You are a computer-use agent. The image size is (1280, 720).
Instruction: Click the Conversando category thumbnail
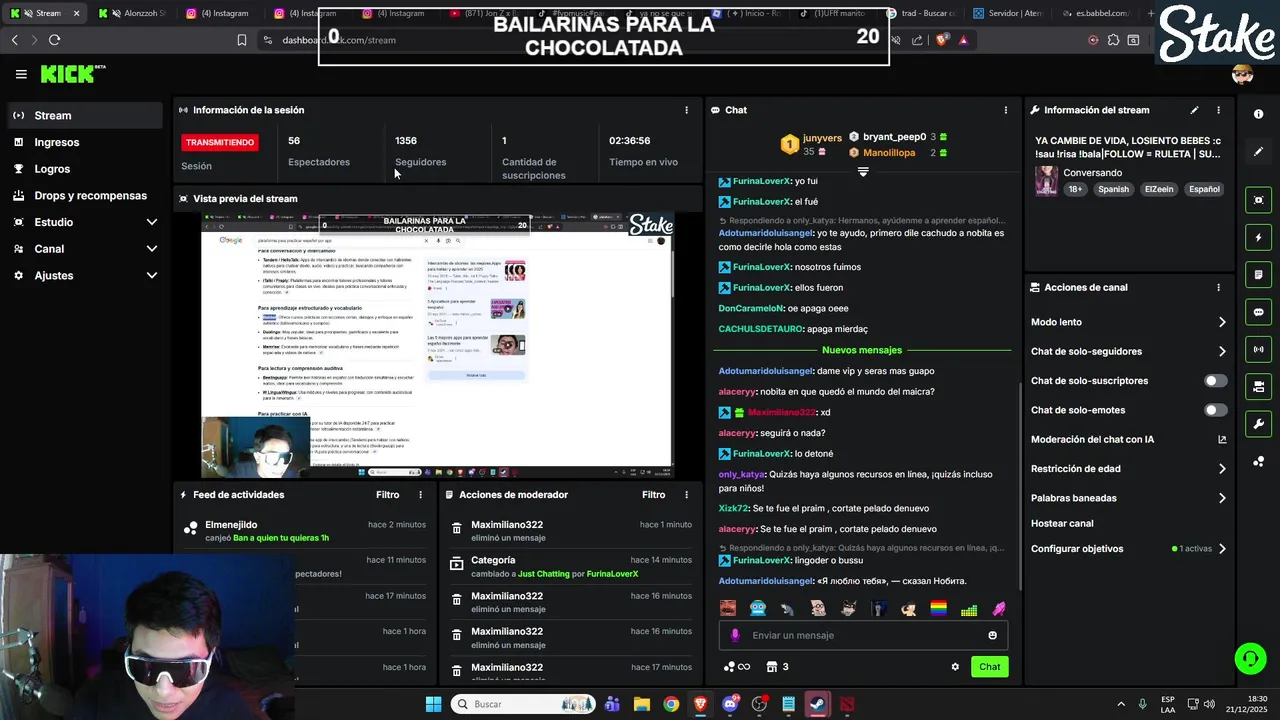click(x=1046, y=181)
